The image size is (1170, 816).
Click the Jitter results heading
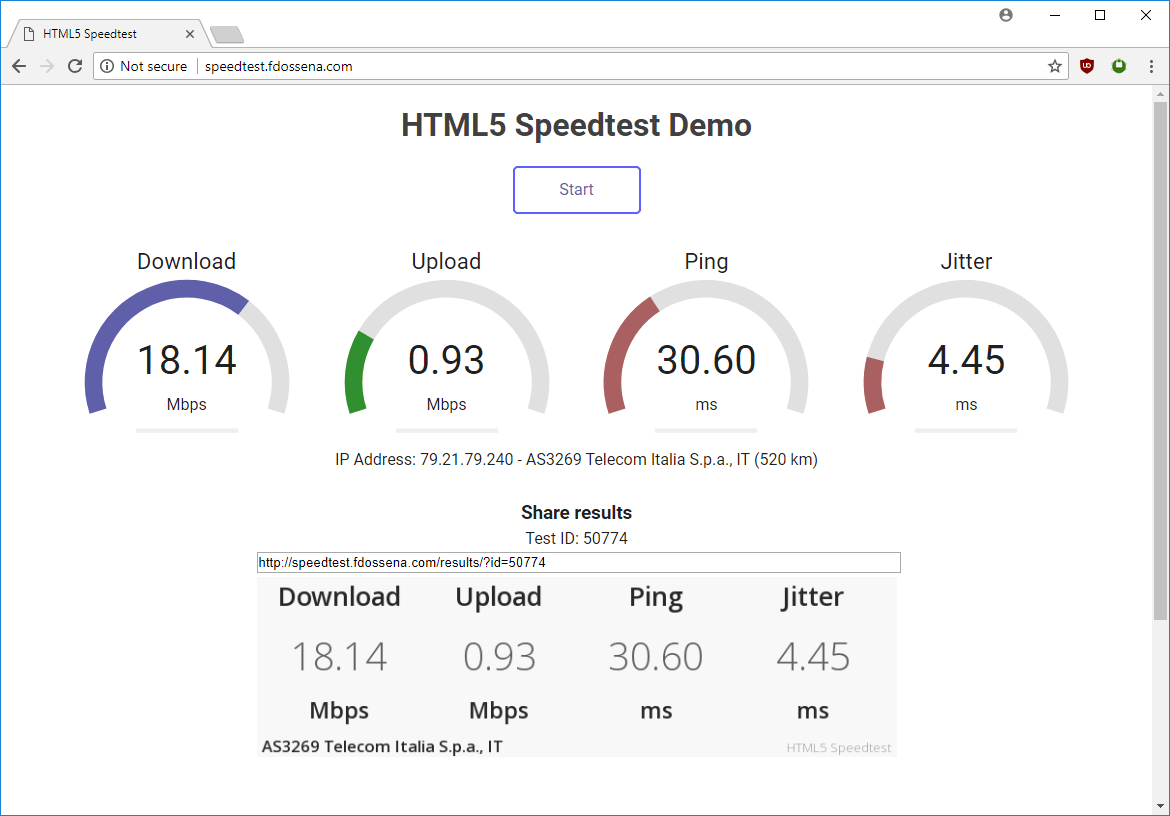coord(812,597)
